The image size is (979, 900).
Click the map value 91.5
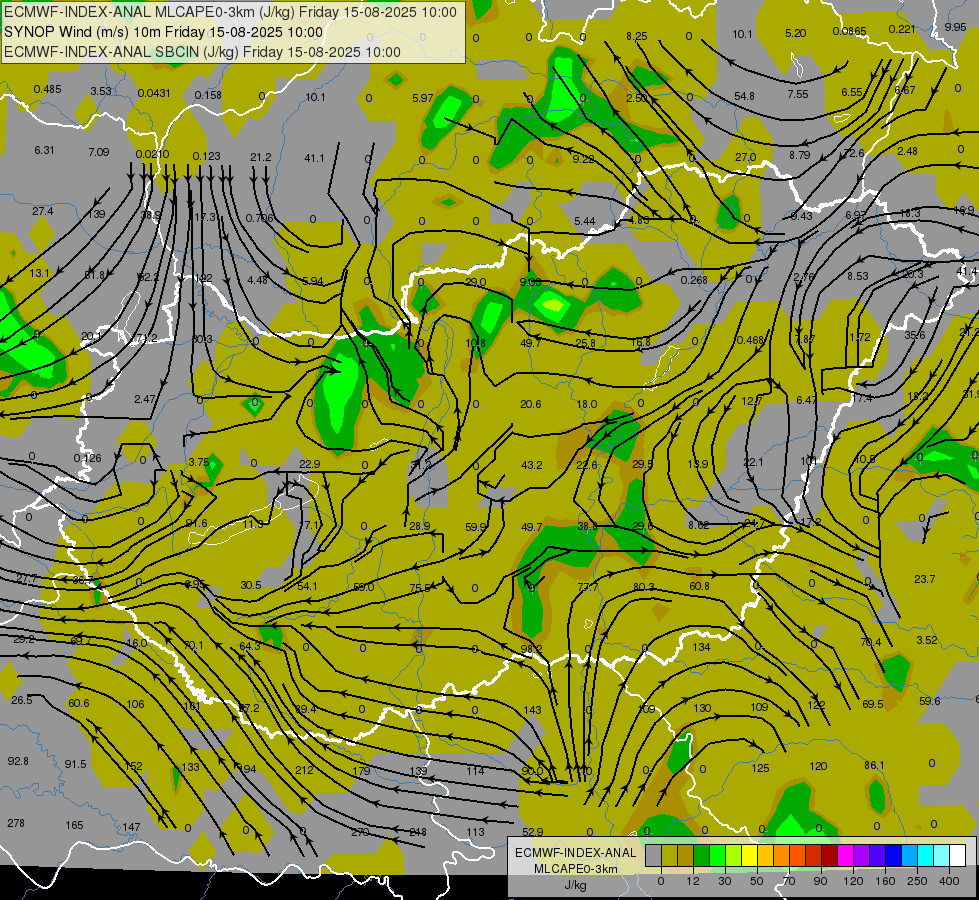76,764
